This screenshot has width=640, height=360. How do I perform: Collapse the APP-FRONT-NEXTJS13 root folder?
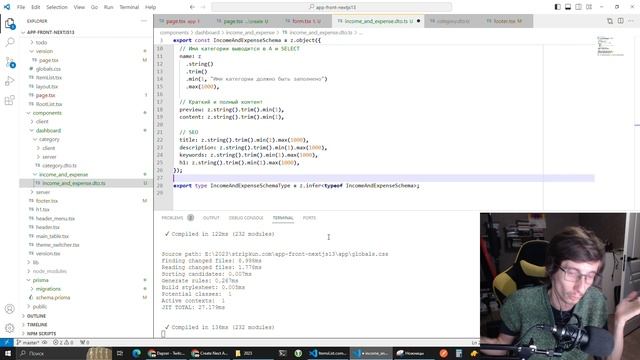click(86, 32)
